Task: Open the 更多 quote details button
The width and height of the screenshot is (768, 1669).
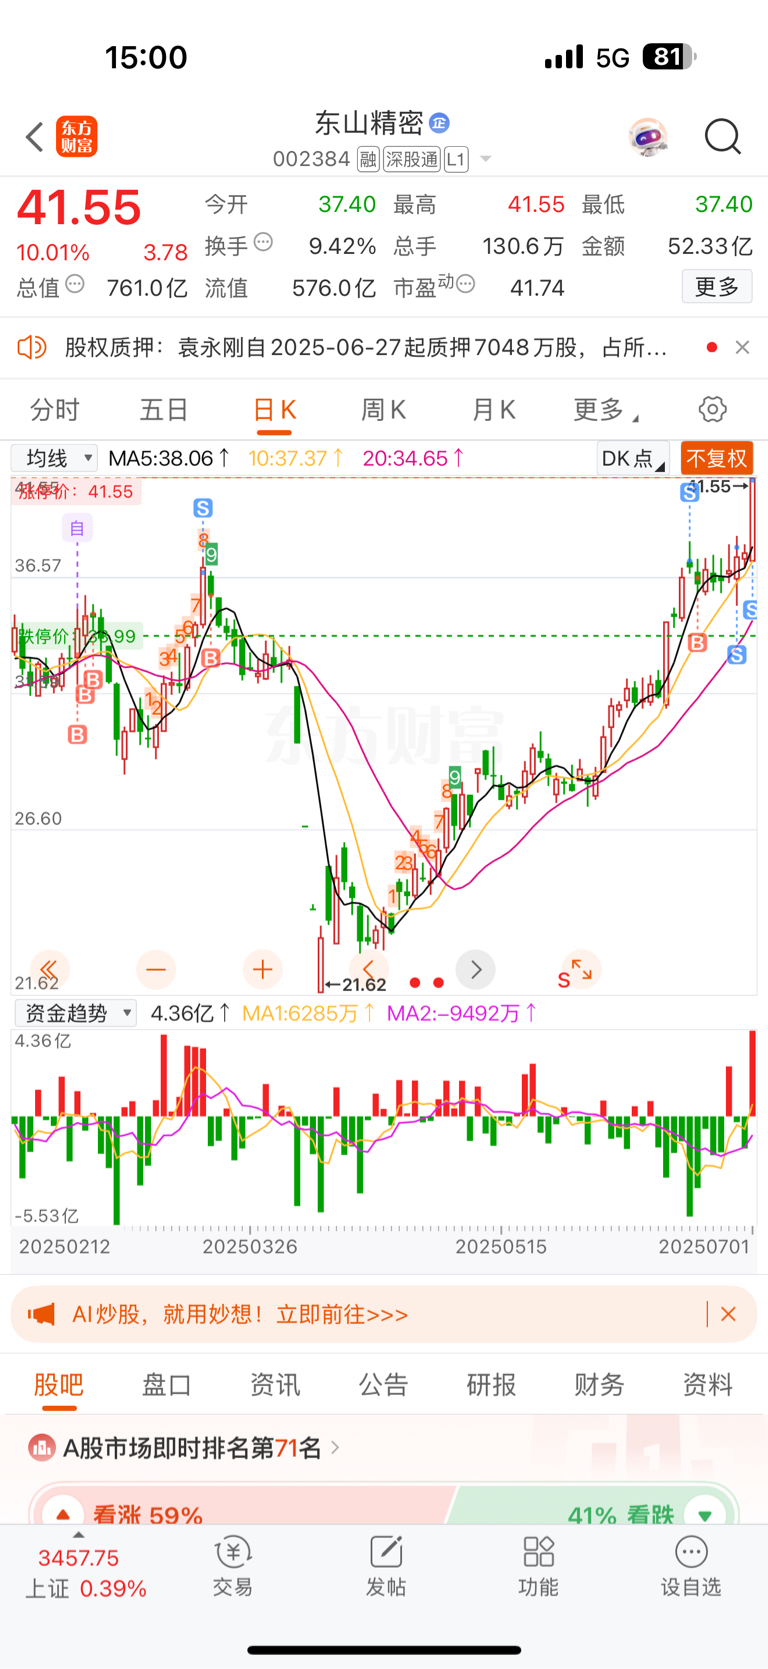Action: (716, 287)
